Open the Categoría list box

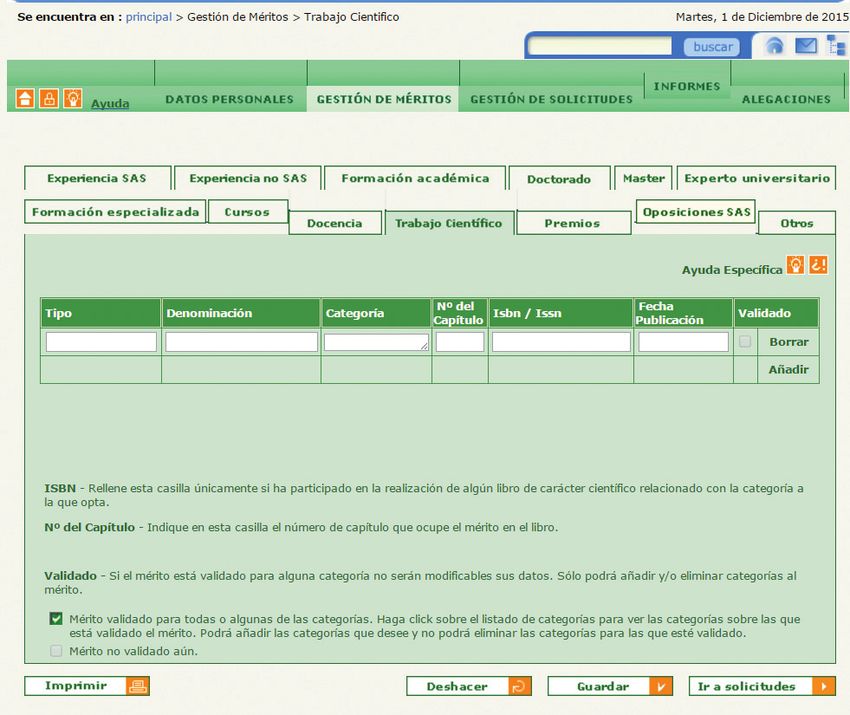click(375, 342)
